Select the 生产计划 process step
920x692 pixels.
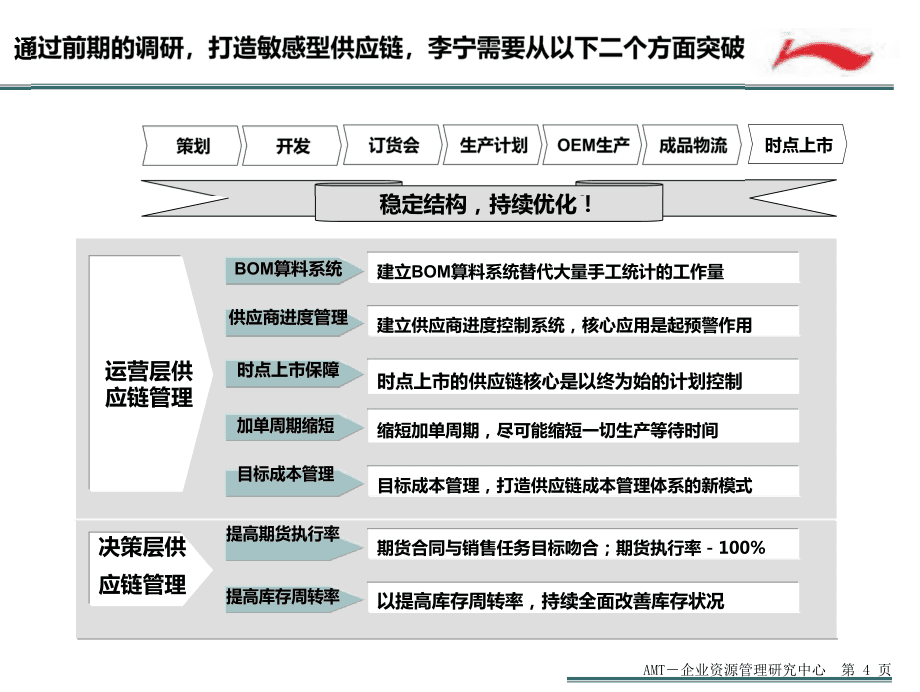495,145
